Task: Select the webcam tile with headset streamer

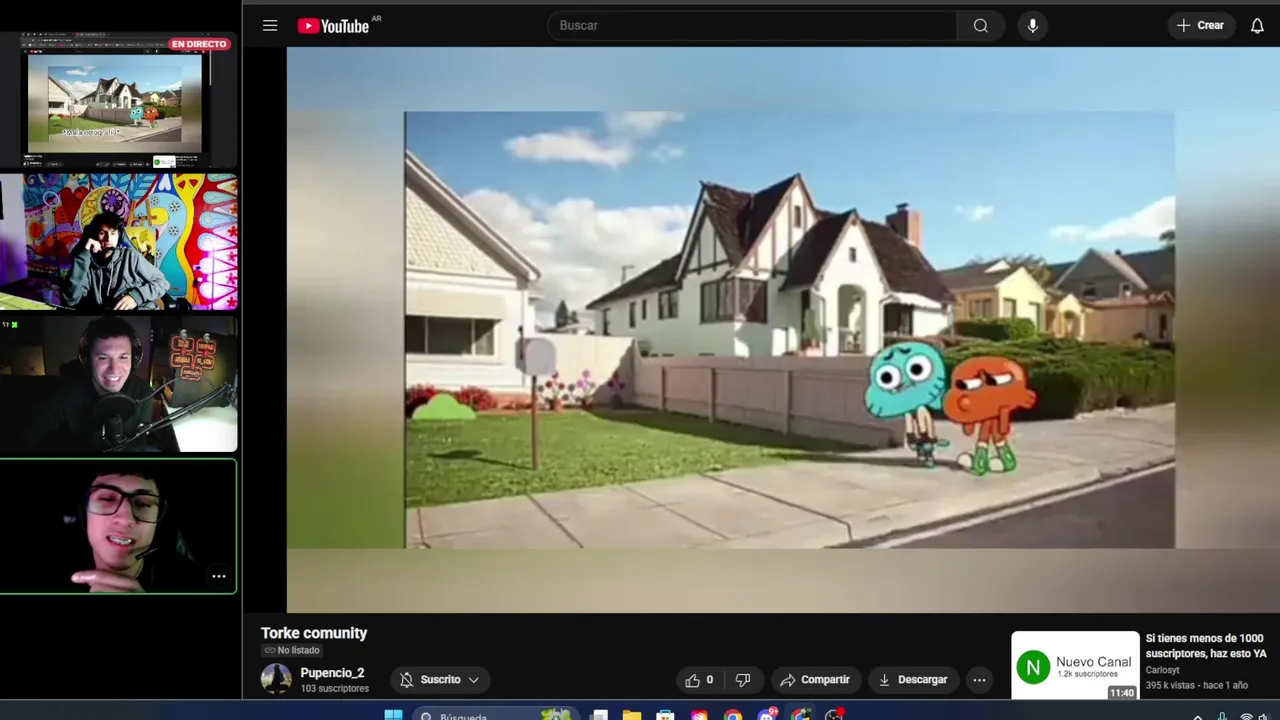Action: point(118,385)
